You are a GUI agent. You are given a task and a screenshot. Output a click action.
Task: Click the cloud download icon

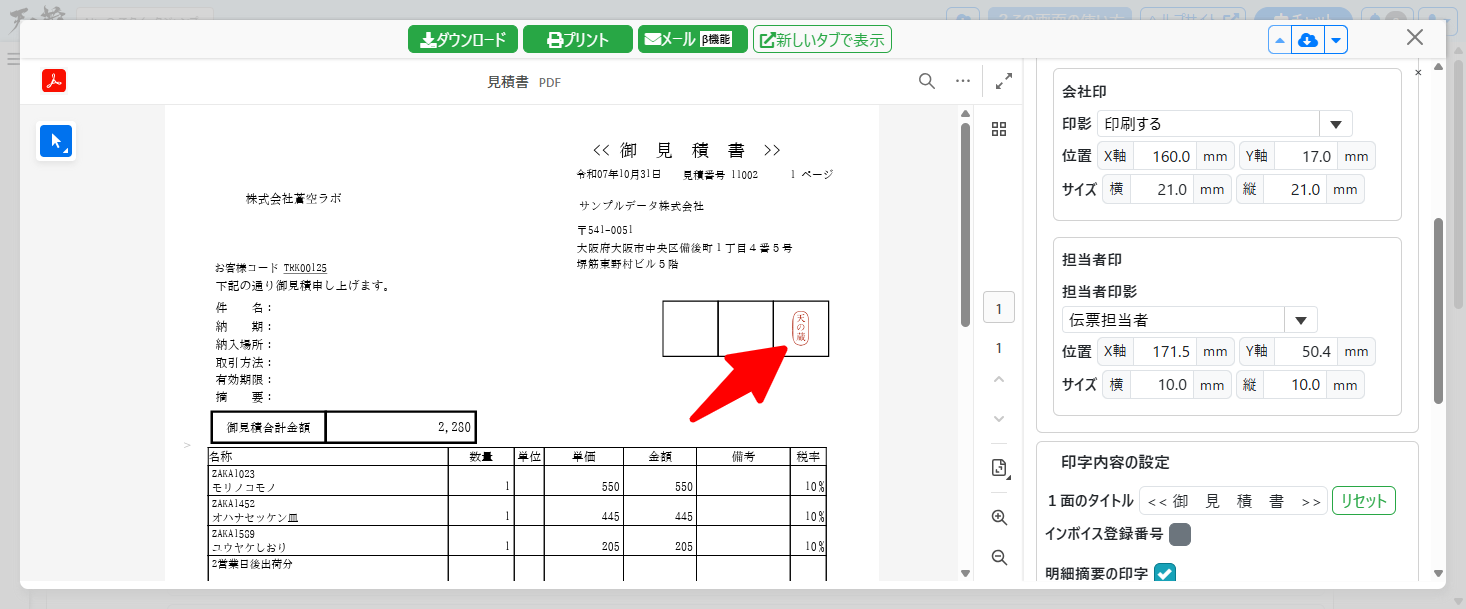[1307, 40]
